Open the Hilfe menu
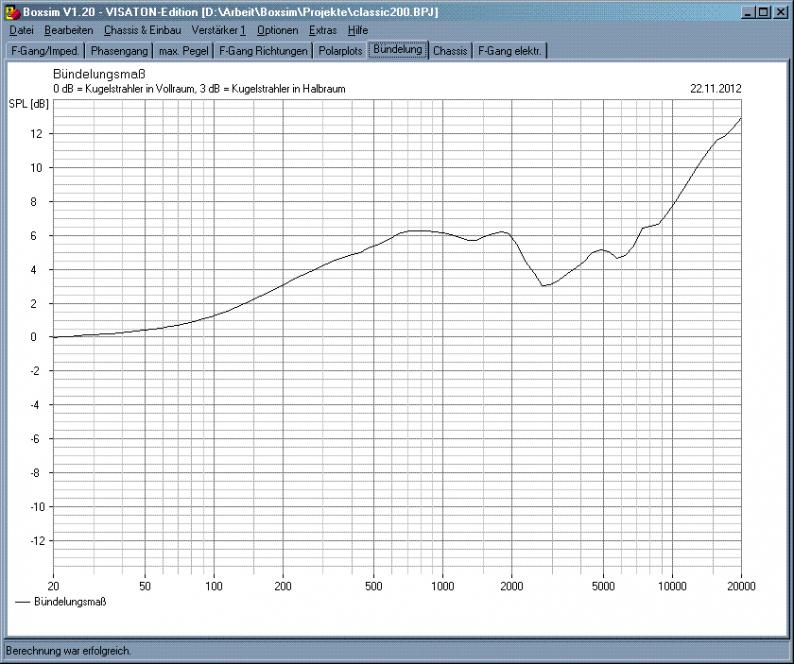The image size is (794, 664). click(358, 31)
